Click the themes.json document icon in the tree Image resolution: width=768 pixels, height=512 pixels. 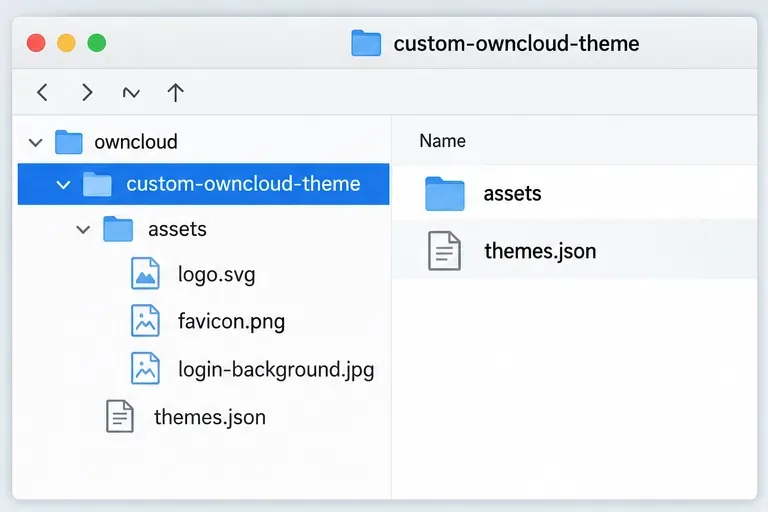point(120,416)
